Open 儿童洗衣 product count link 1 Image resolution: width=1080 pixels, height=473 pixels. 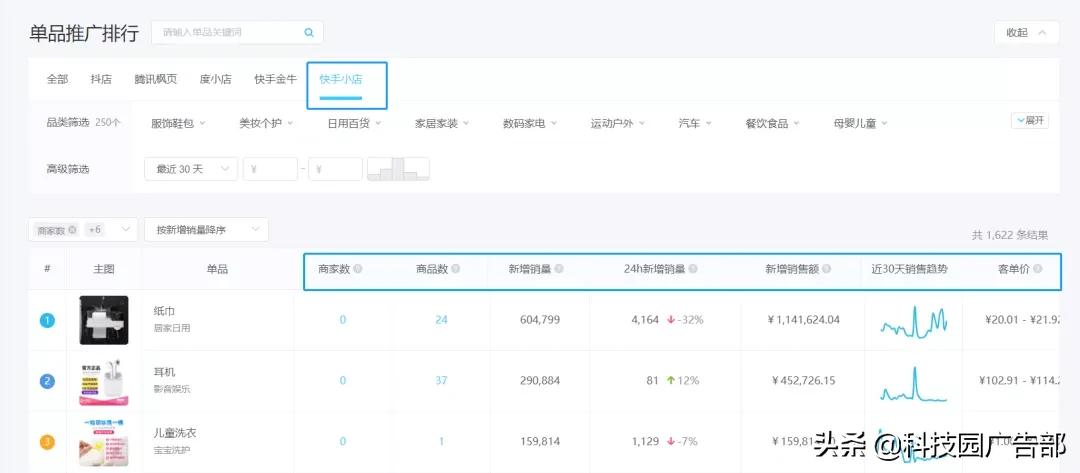pos(442,441)
